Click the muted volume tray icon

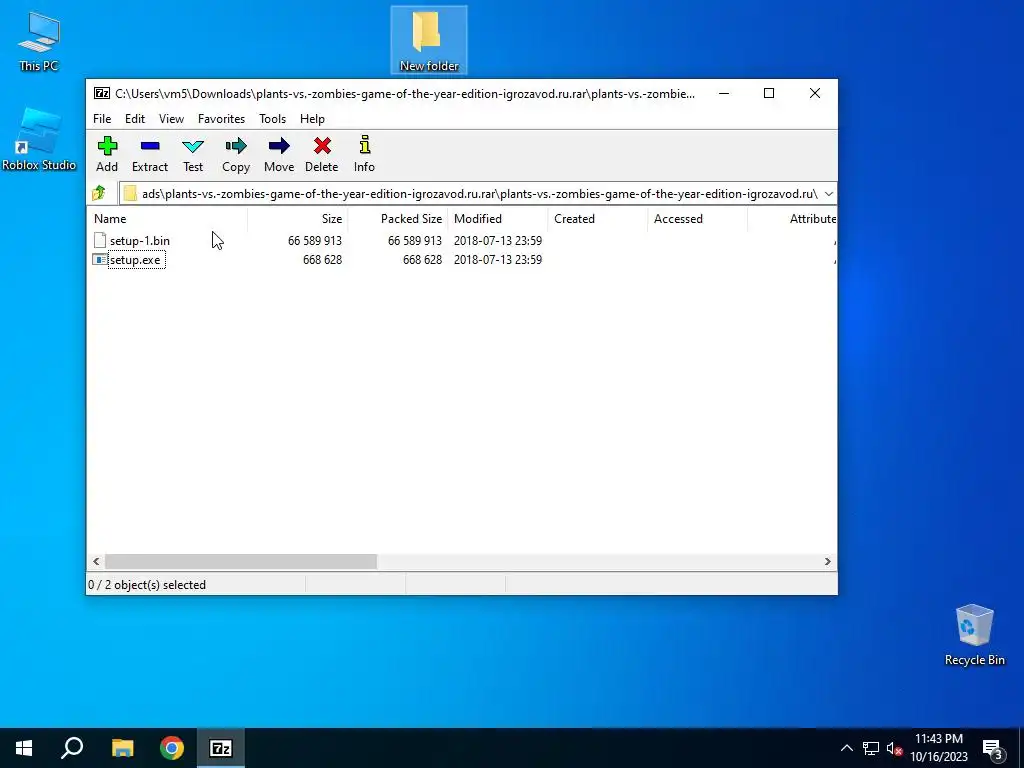pos(894,748)
